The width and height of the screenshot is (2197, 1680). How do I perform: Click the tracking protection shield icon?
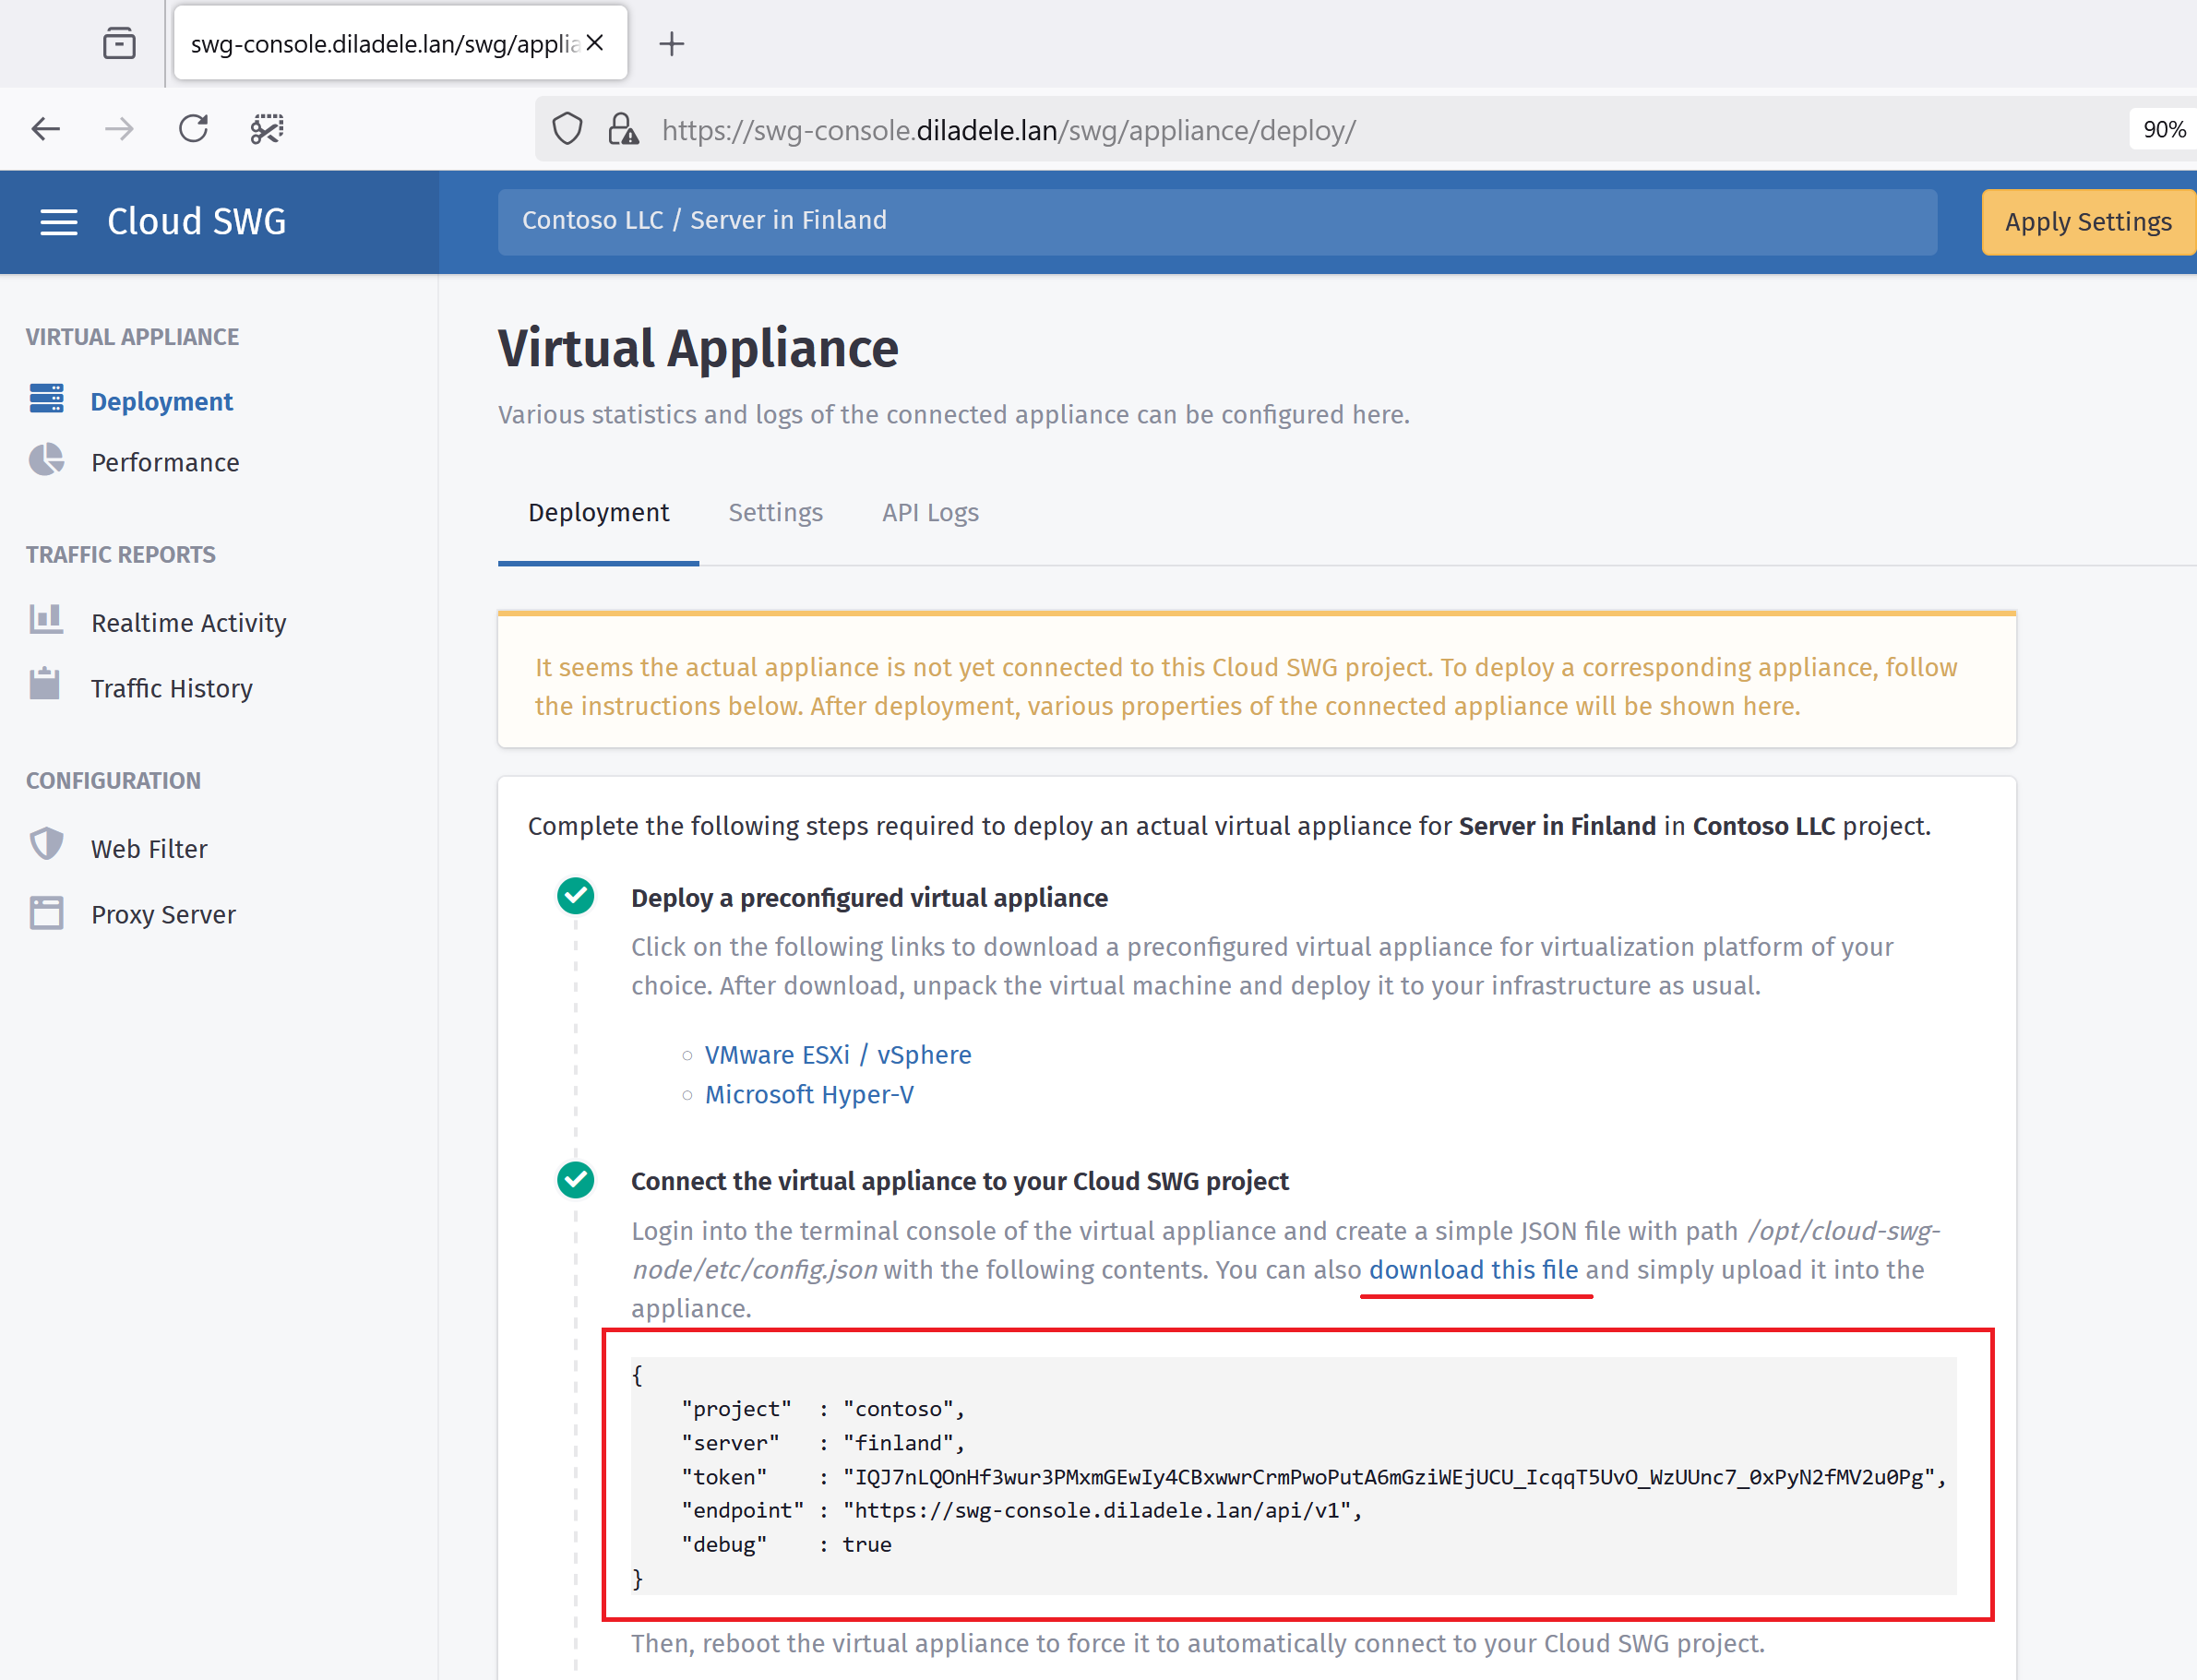pos(567,129)
